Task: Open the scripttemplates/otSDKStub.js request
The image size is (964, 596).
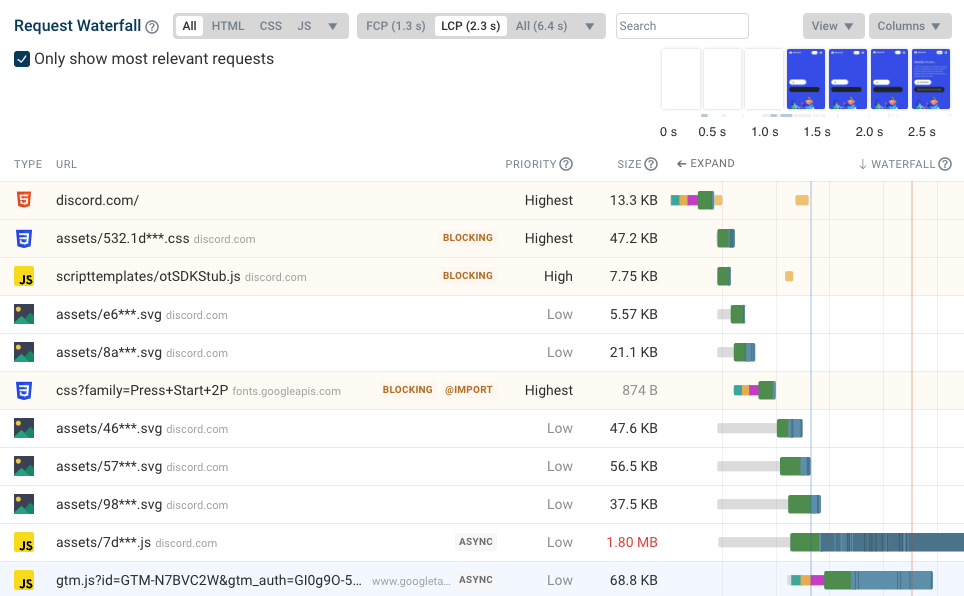Action: 482,276
